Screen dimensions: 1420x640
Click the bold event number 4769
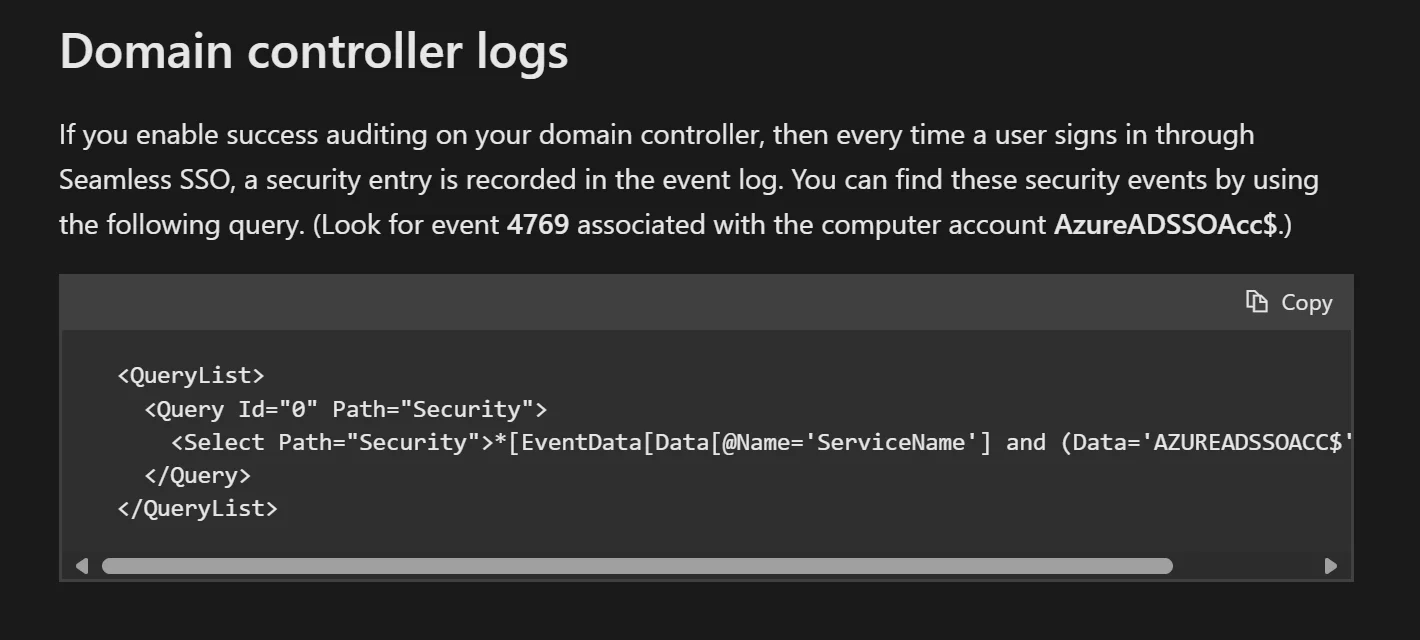(x=537, y=224)
